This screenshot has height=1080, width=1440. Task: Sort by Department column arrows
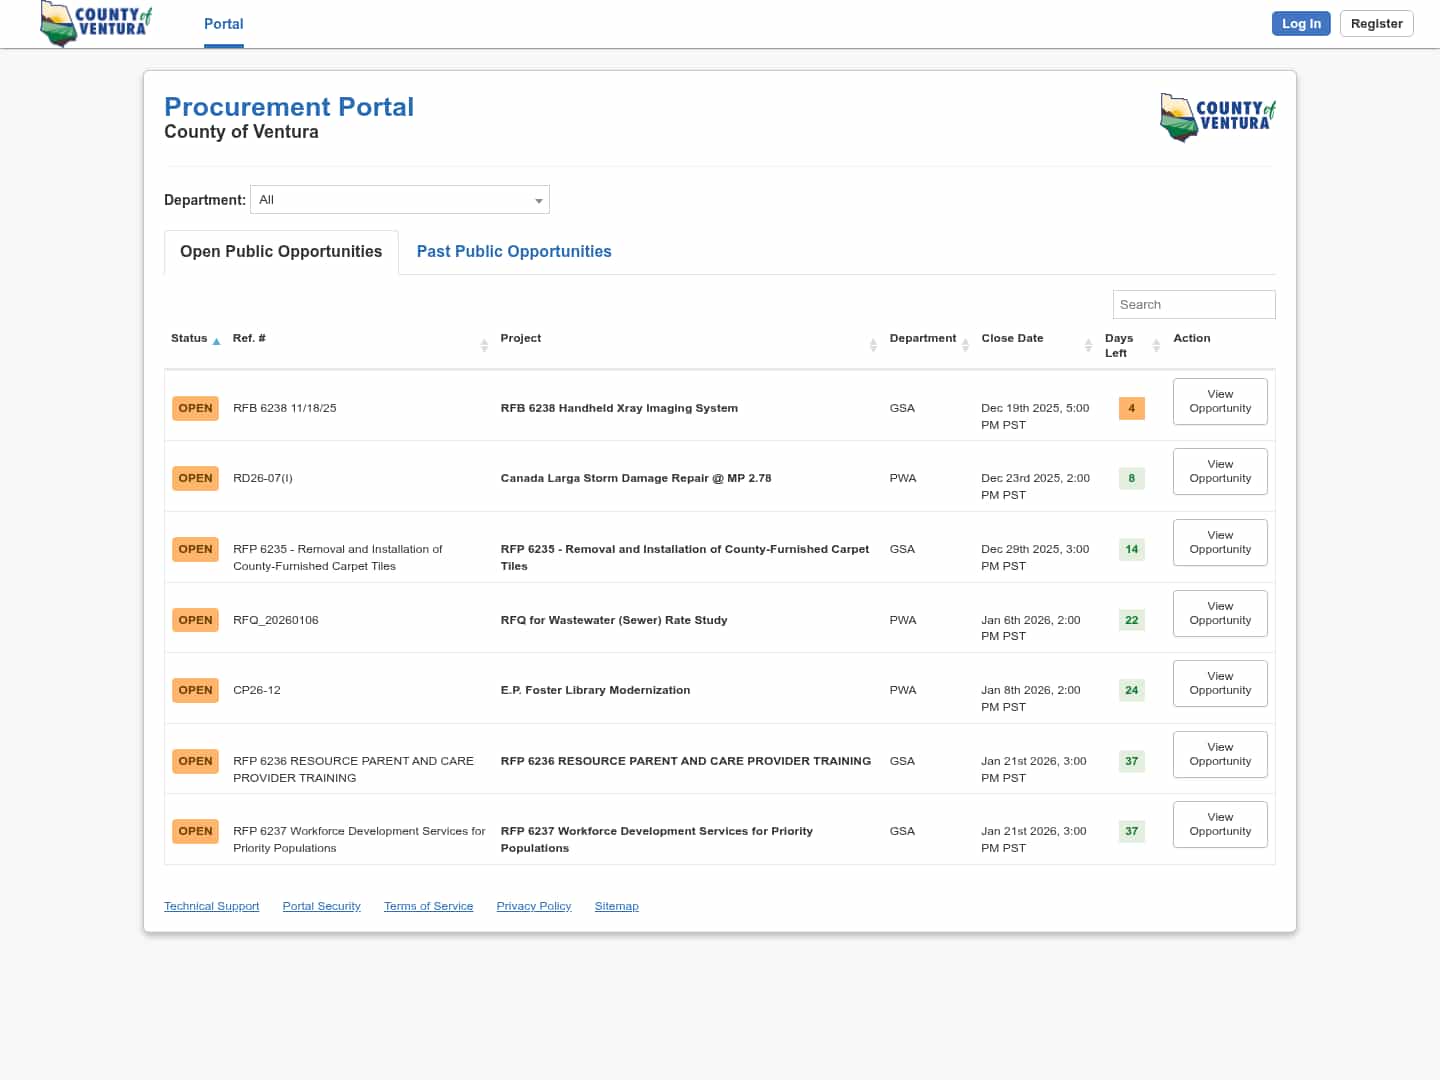965,345
